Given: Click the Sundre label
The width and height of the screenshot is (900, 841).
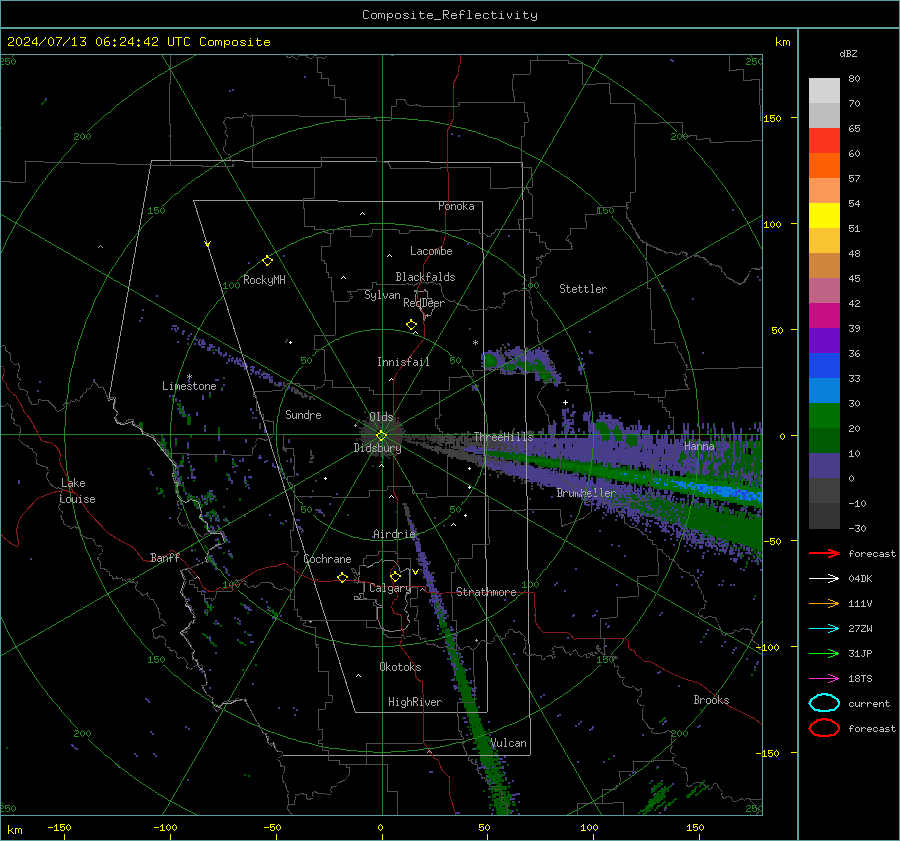Looking at the screenshot, I should tap(303, 414).
